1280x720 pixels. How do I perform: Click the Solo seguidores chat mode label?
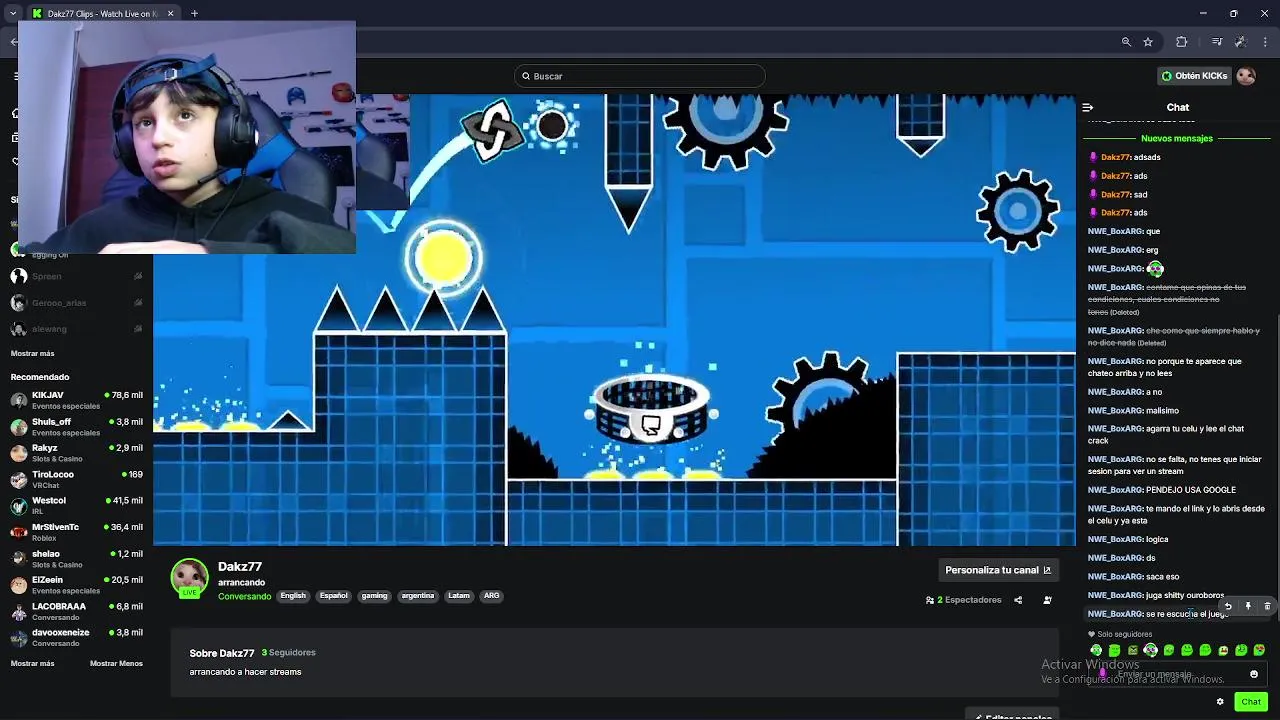point(1120,634)
